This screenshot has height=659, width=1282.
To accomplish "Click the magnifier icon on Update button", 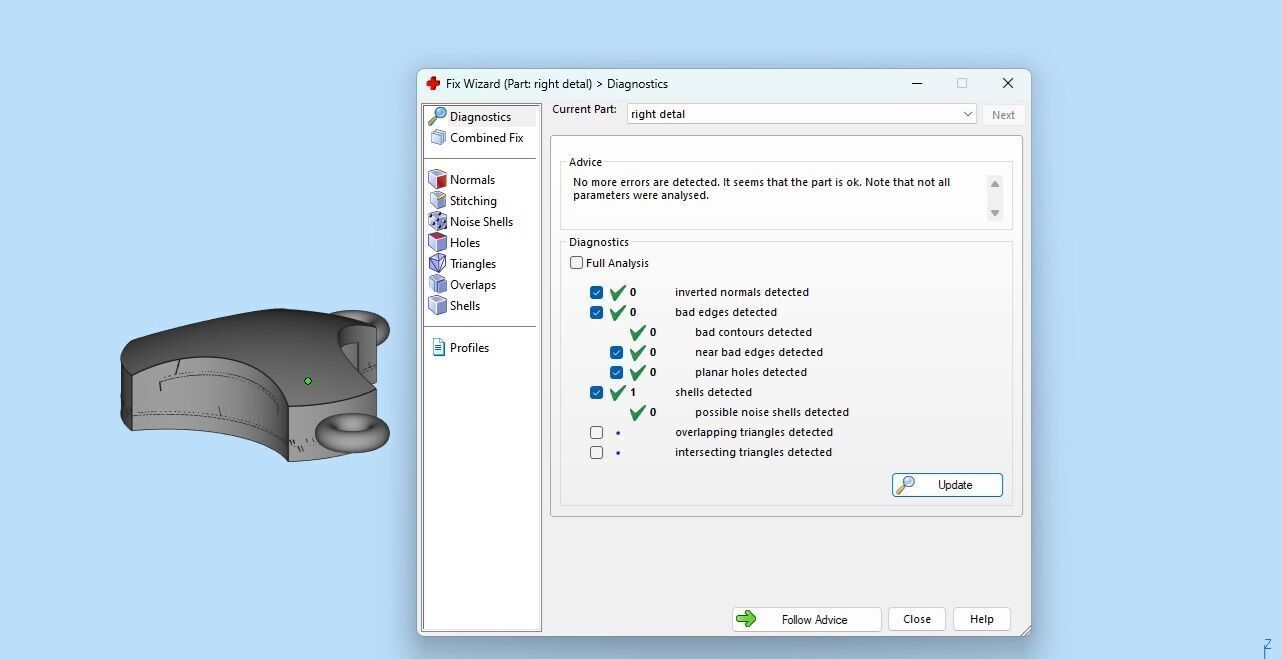I will tap(906, 485).
